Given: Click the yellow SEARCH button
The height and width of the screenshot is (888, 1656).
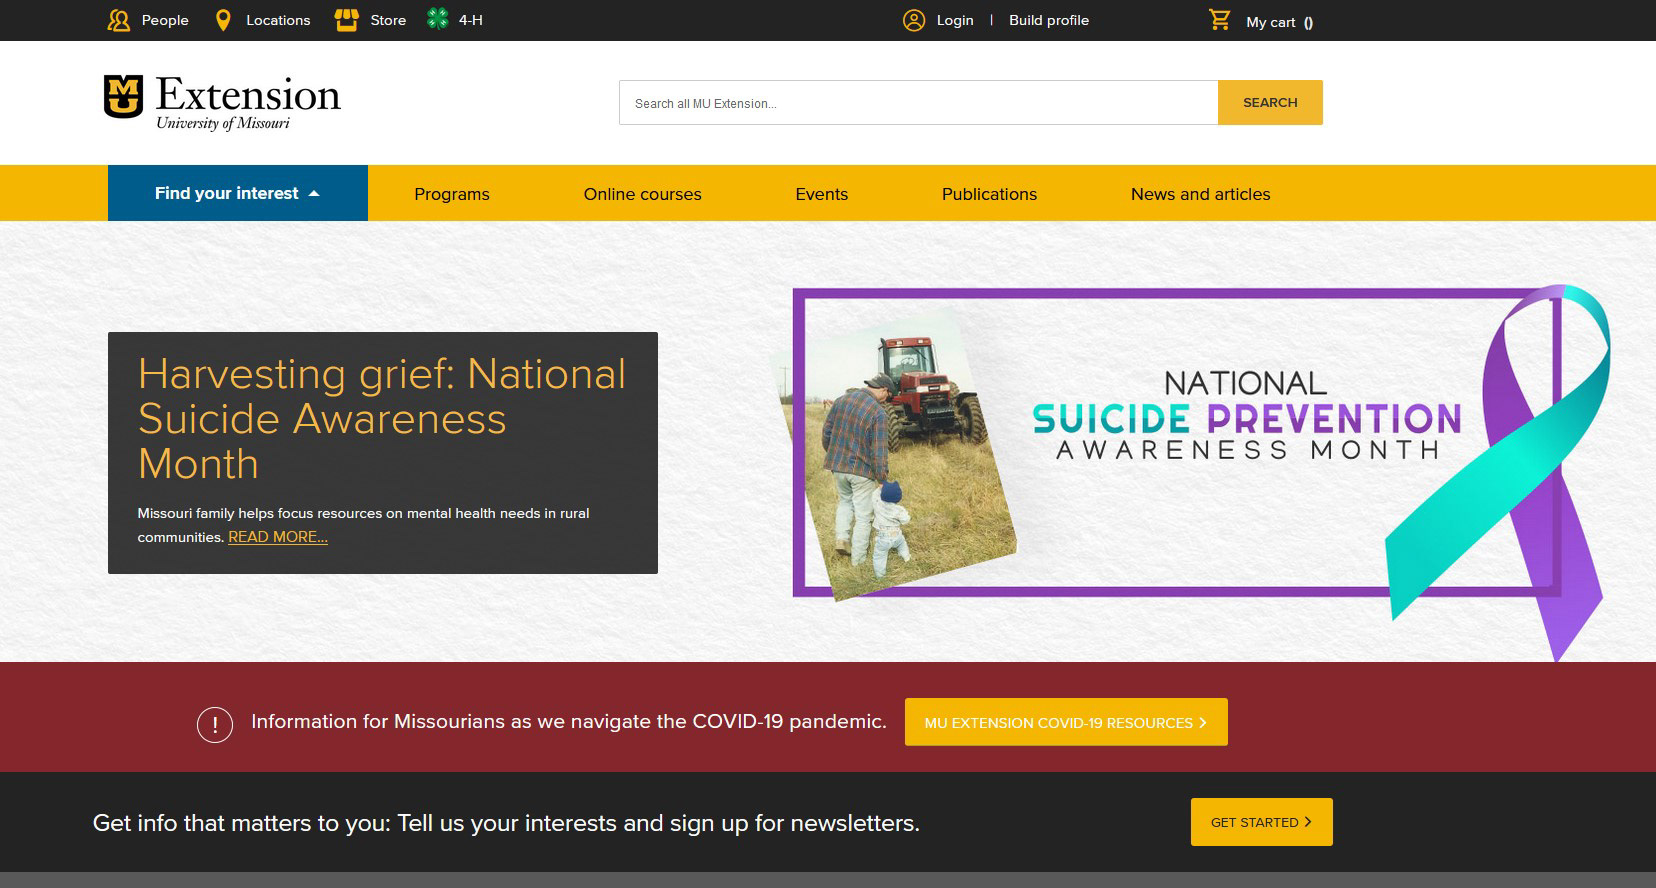Looking at the screenshot, I should pyautogui.click(x=1270, y=103).
